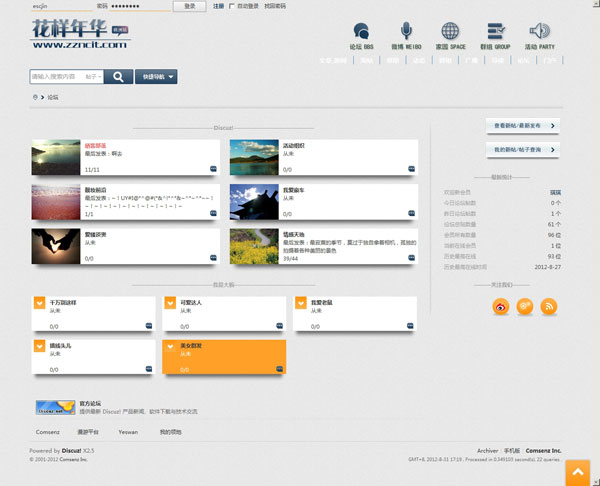Screen dimensions: 600x486
Task: Expand the 快捷导航 quick navigation dropdown
Action: 156,77
